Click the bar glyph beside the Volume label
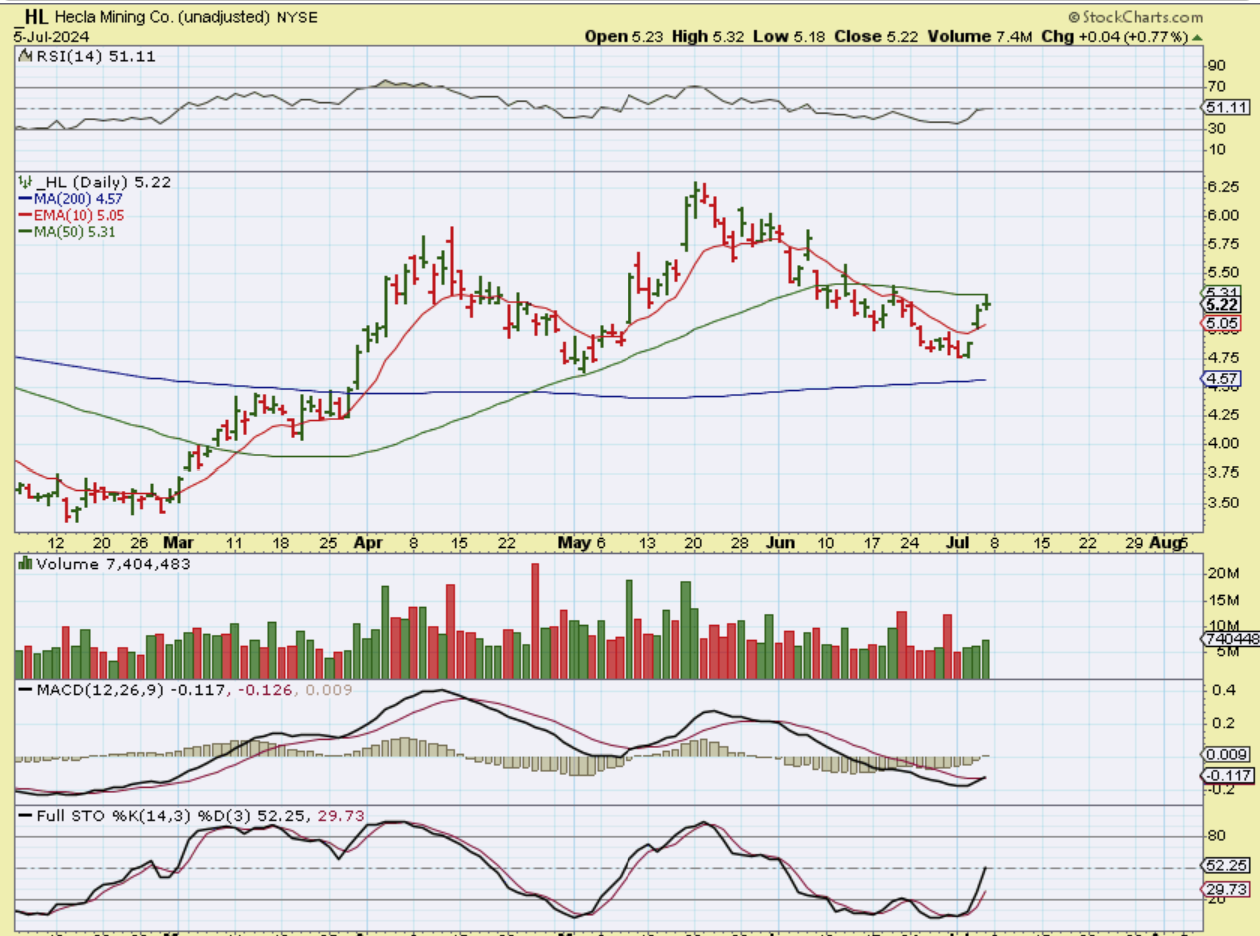This screenshot has width=1260, height=936. point(25,564)
